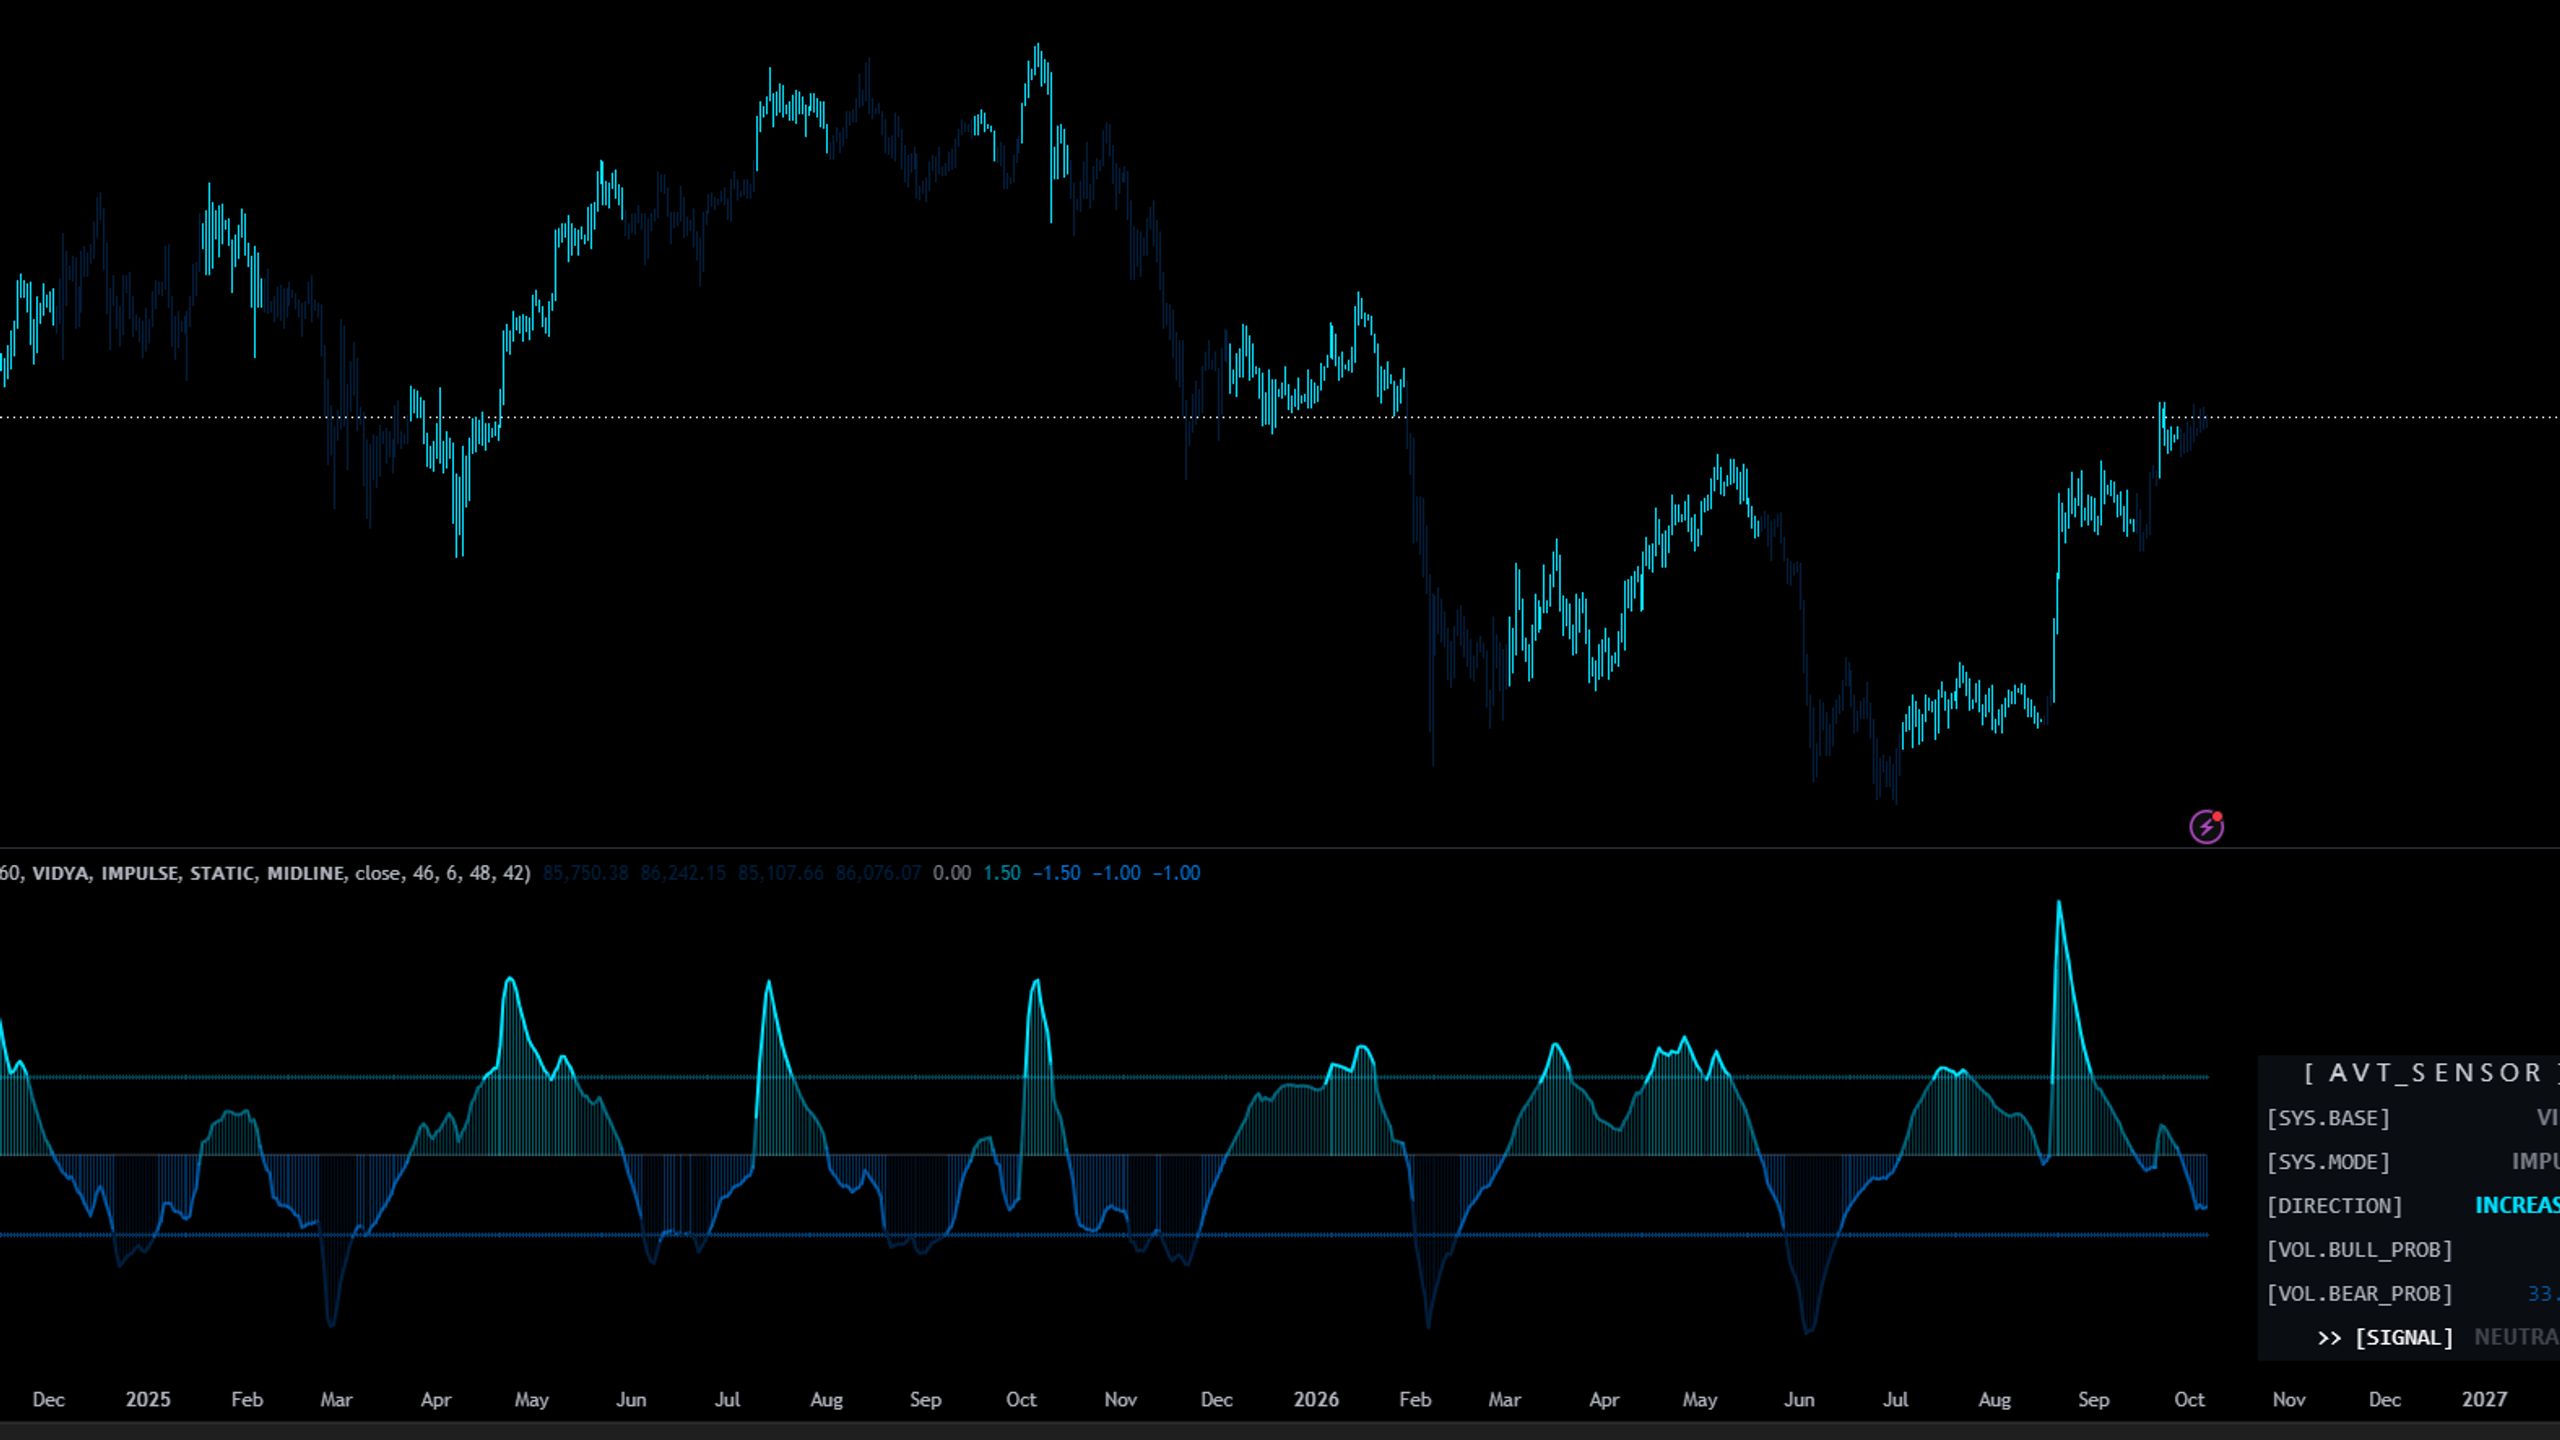The width and height of the screenshot is (2560, 1440).
Task: Click the [VOL.BEAR_PROB] row label
Action: tap(2359, 1294)
